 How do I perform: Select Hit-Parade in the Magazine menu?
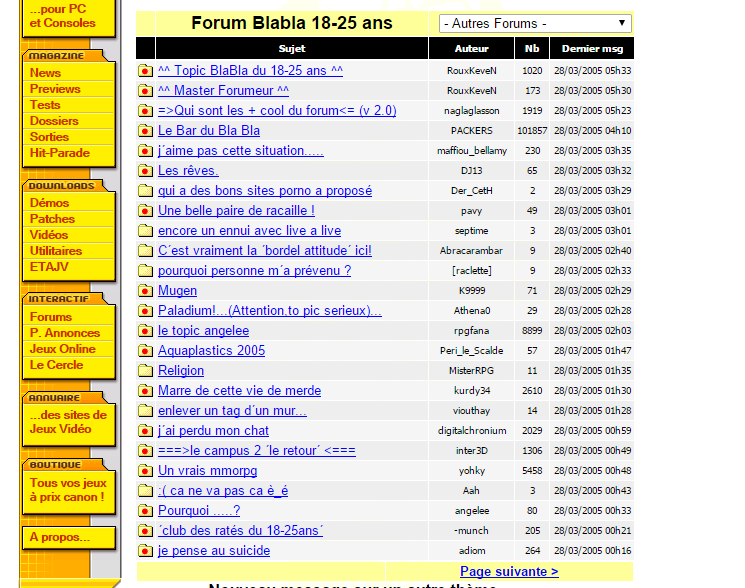(x=59, y=153)
